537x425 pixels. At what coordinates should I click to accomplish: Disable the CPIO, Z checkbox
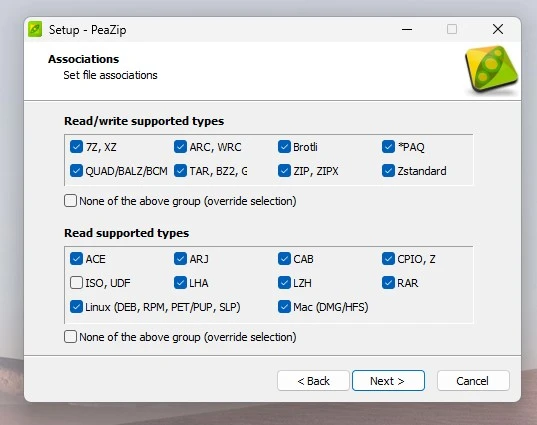coord(388,259)
